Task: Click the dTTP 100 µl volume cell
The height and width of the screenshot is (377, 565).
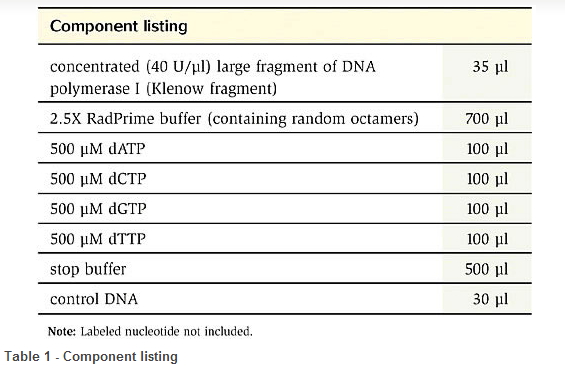Action: click(x=487, y=239)
